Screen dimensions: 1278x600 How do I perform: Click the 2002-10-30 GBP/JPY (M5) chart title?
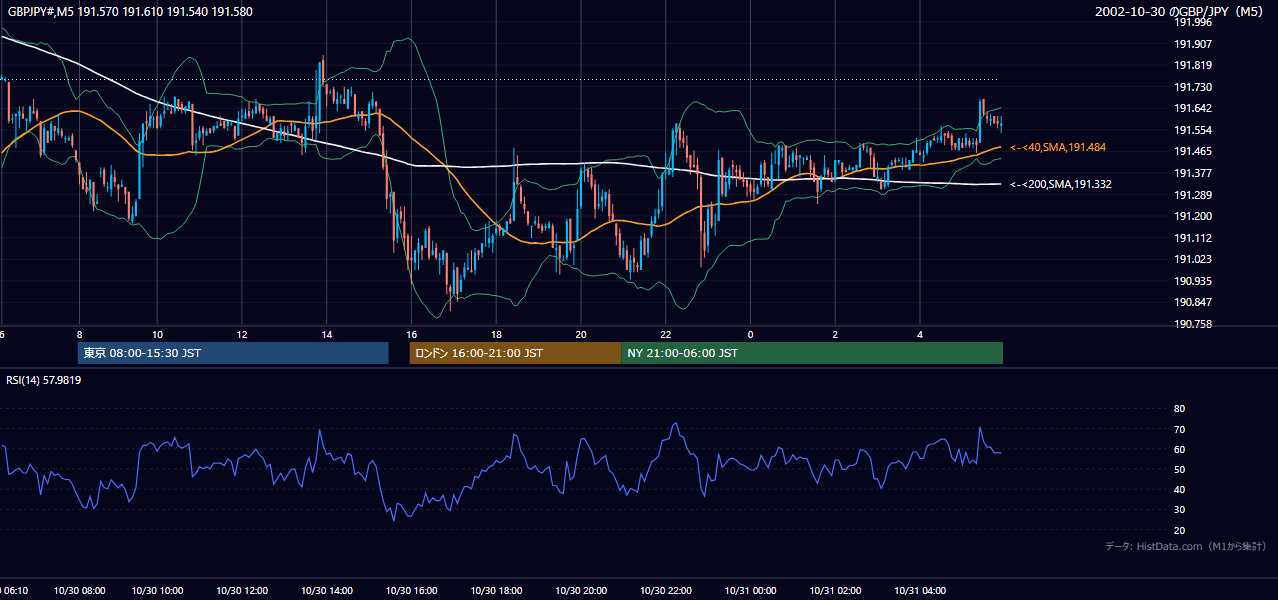click(1181, 11)
